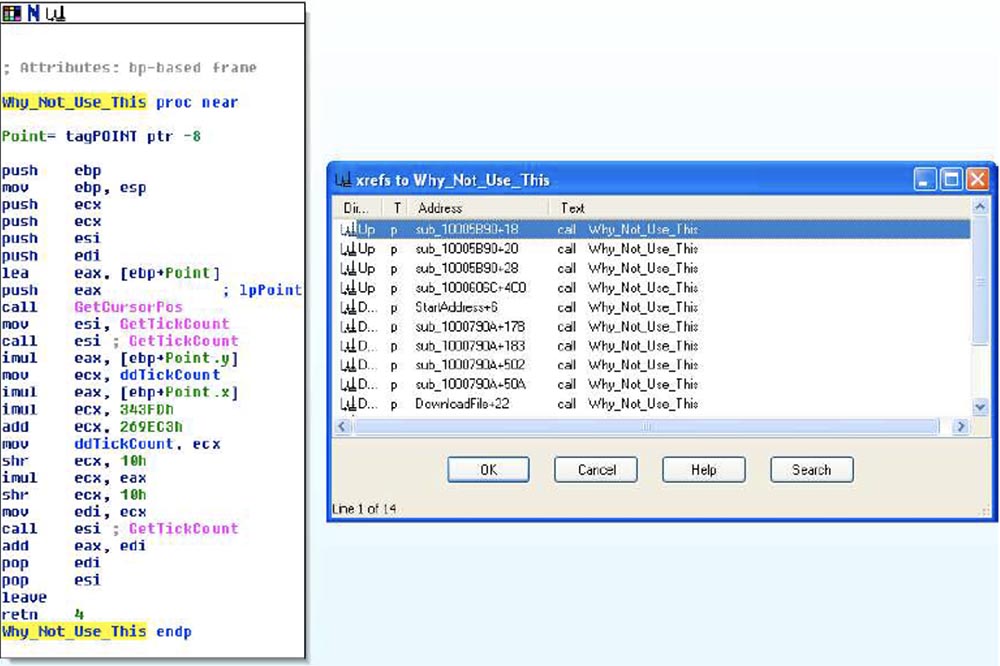Select the StartAddress+6 xref entry

(x=457, y=307)
